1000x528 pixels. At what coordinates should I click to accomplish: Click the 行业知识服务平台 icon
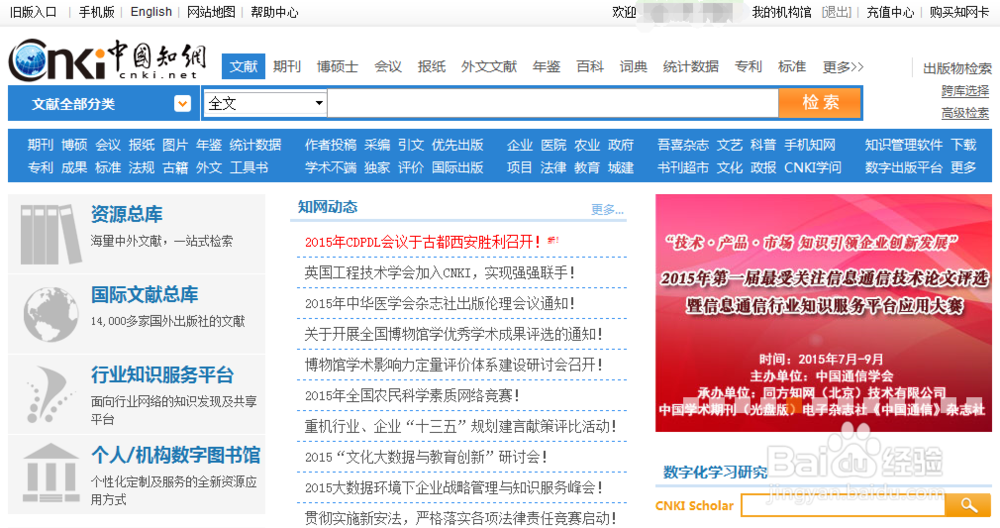coord(50,394)
